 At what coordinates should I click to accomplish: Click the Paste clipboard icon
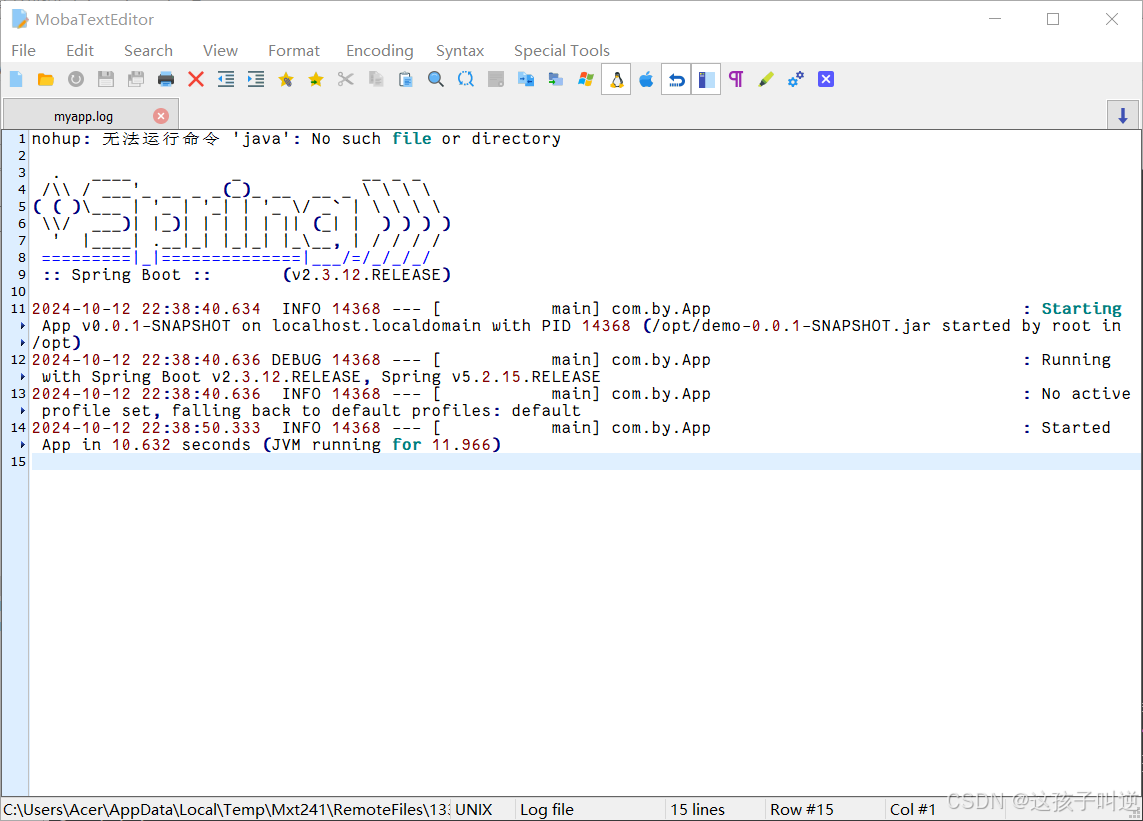coord(406,79)
